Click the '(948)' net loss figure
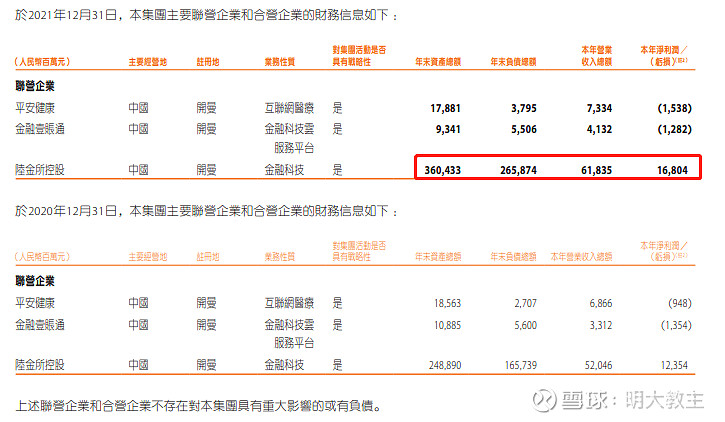 (x=680, y=303)
